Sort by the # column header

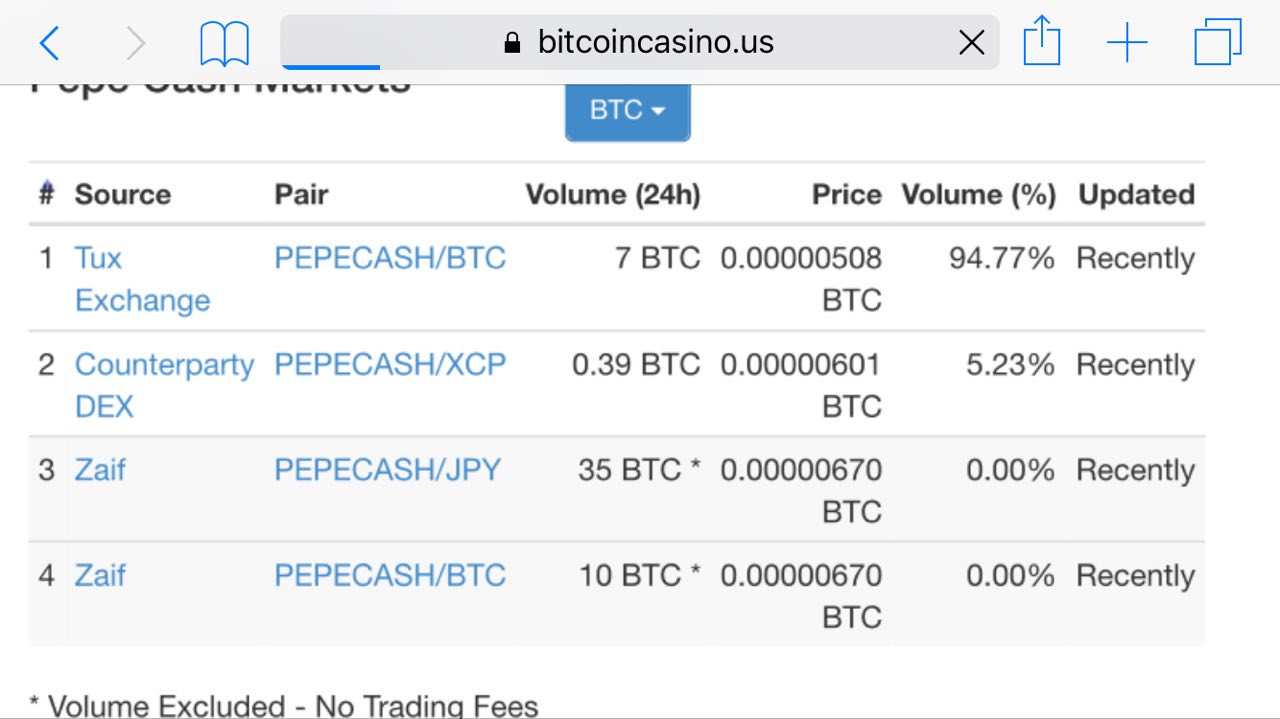[x=46, y=194]
